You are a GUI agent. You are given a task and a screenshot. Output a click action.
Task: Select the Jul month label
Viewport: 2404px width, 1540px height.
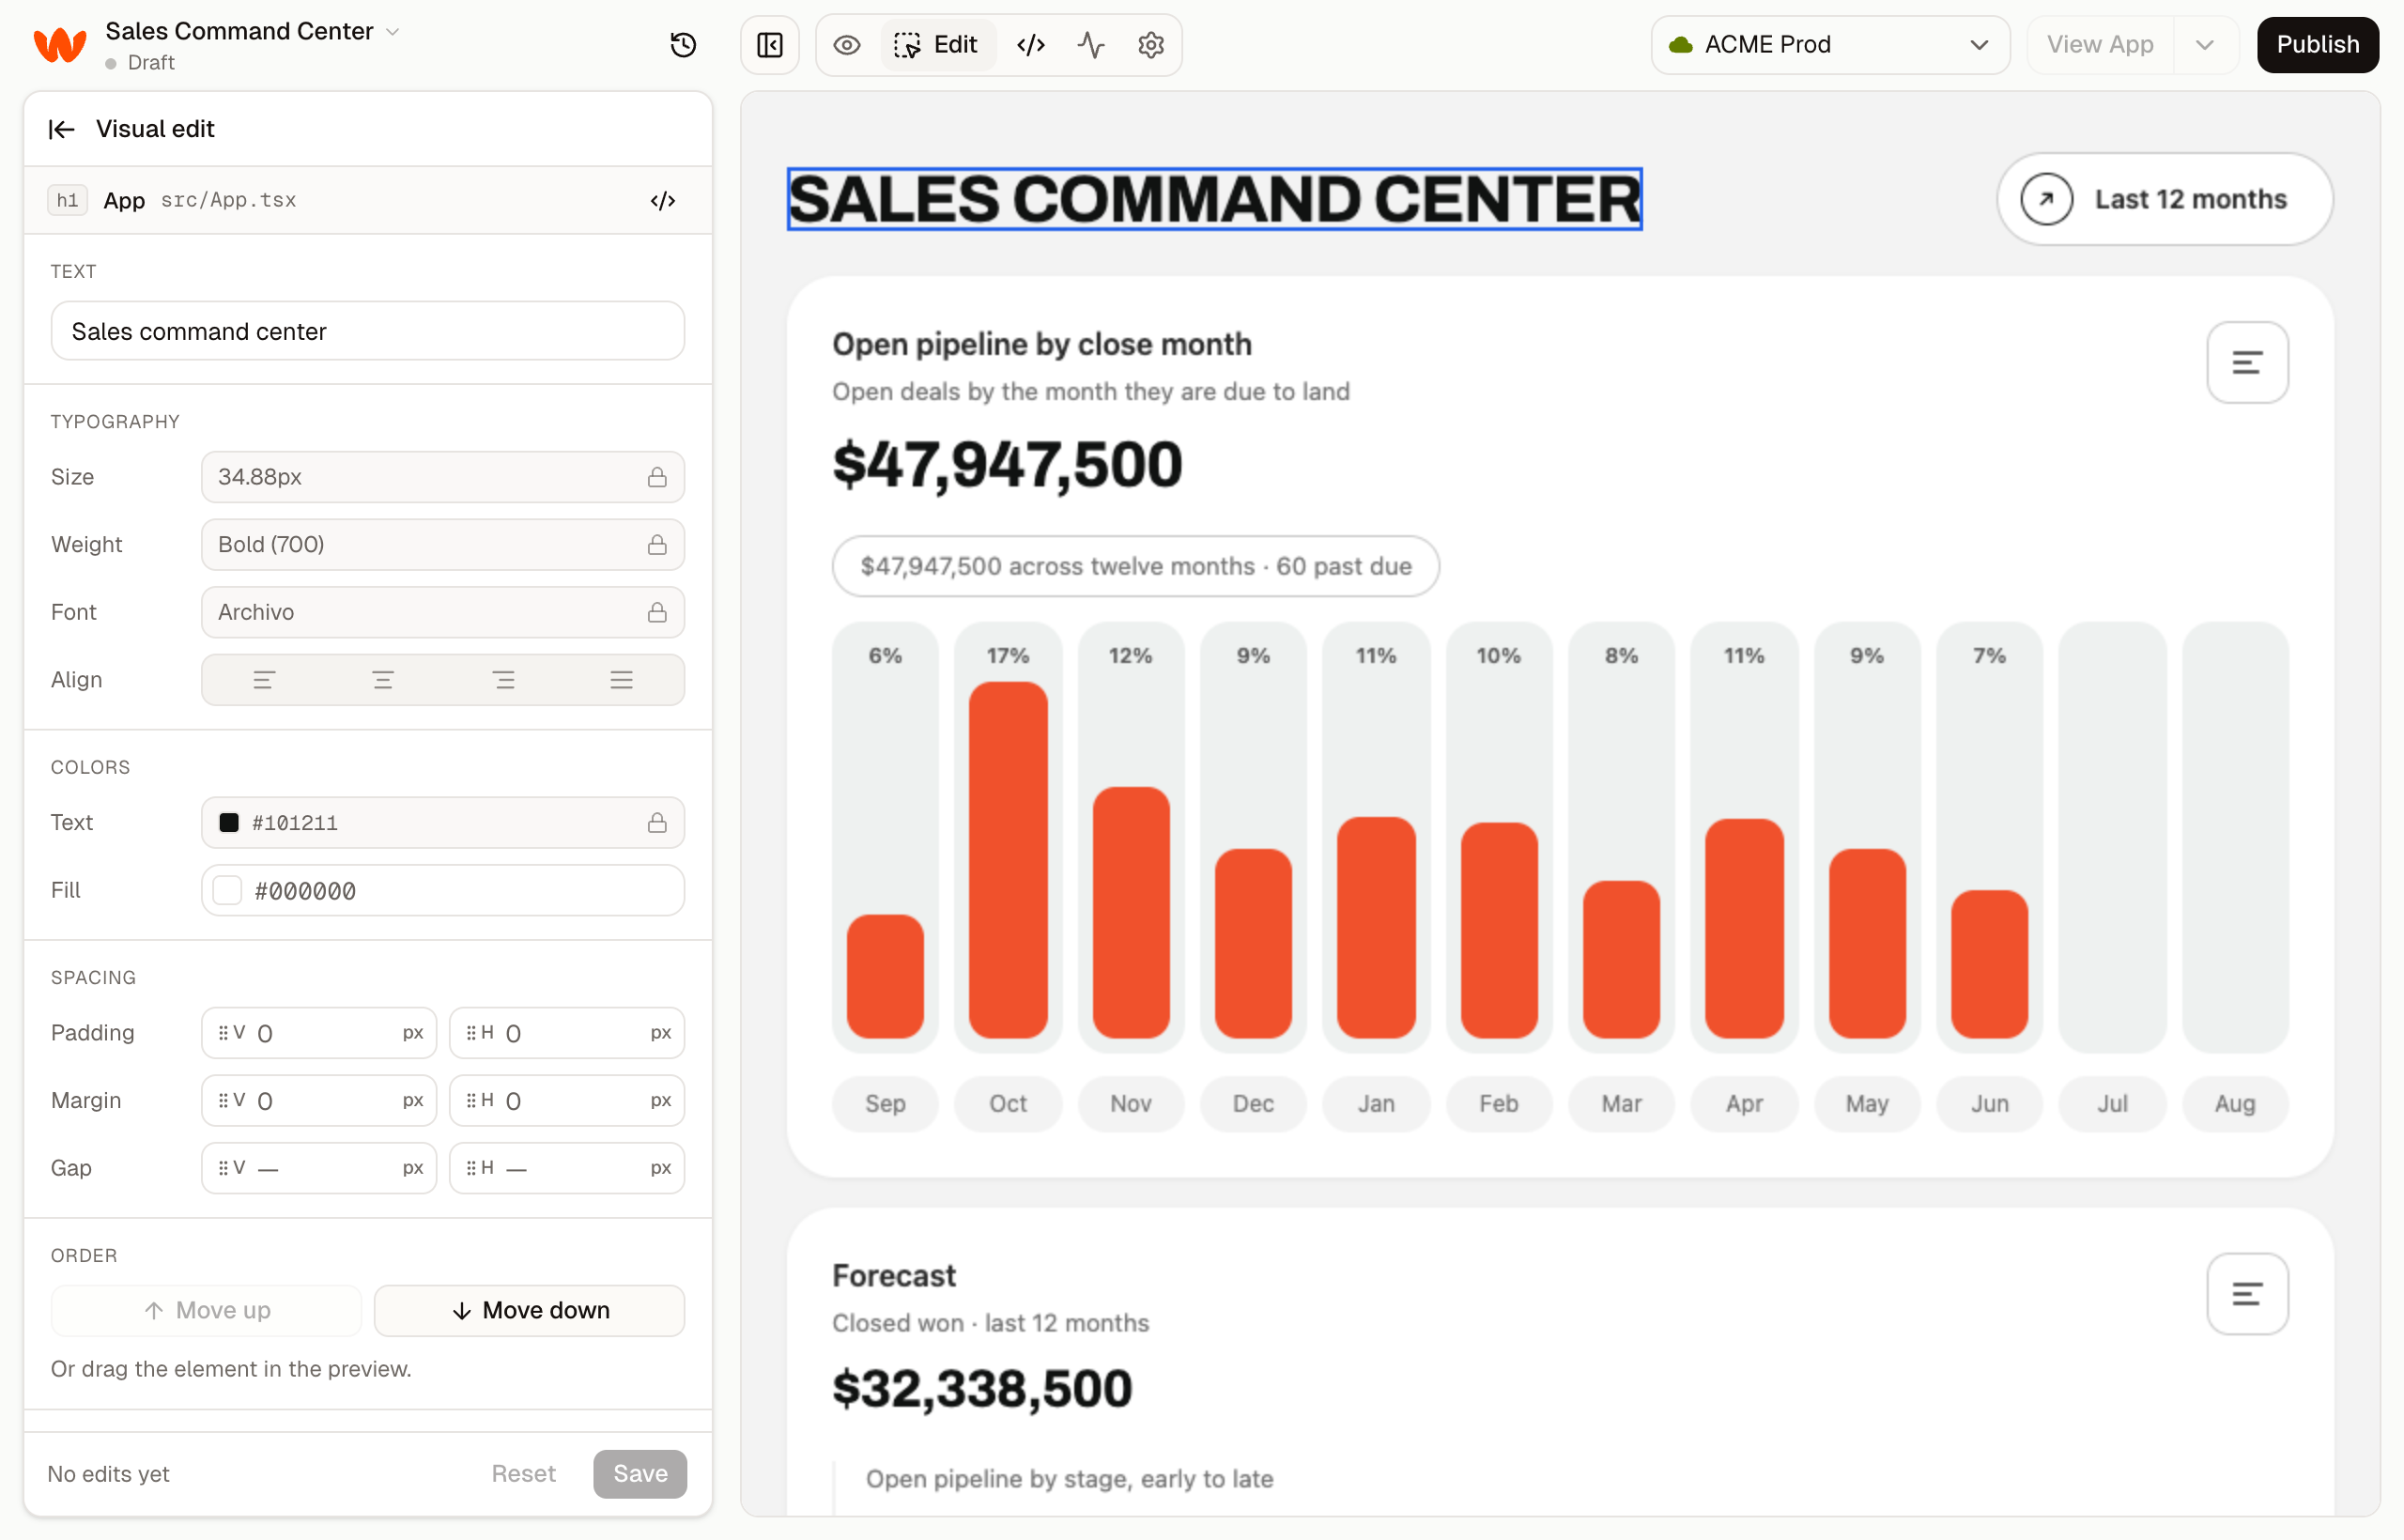[2112, 1104]
